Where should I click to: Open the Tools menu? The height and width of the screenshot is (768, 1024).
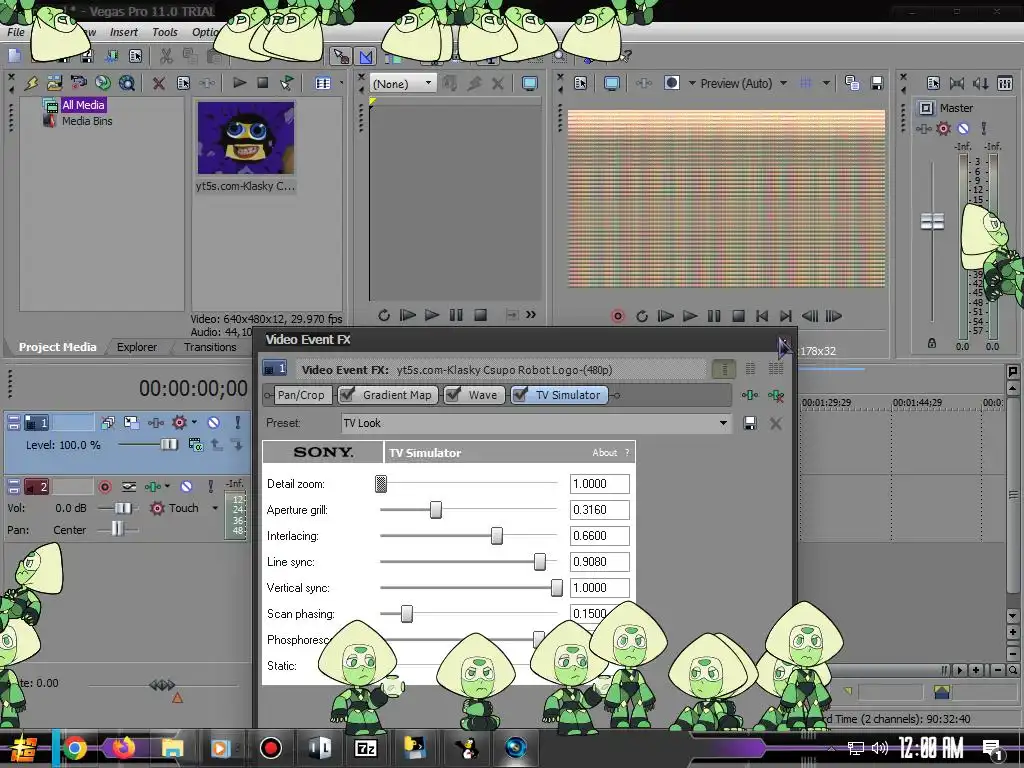coord(165,32)
